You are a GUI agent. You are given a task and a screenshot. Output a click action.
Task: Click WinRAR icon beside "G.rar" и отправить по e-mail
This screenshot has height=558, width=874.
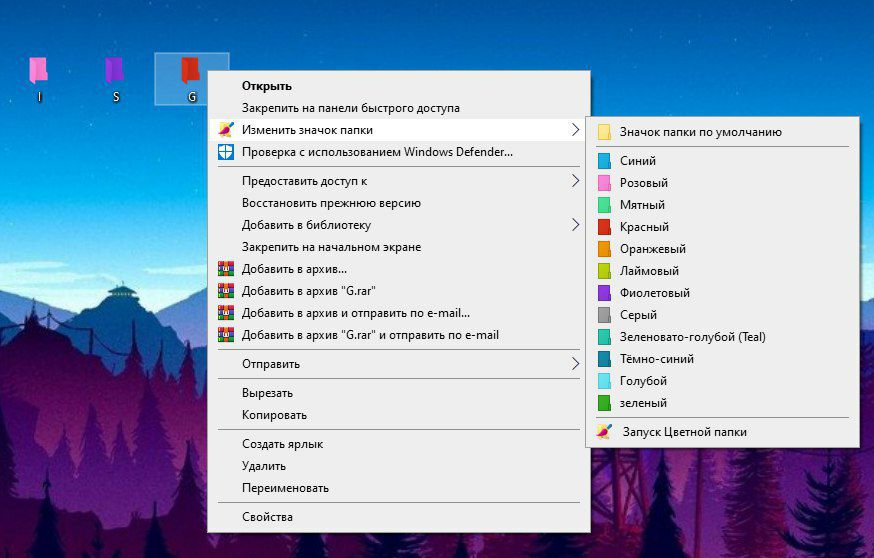[x=226, y=335]
